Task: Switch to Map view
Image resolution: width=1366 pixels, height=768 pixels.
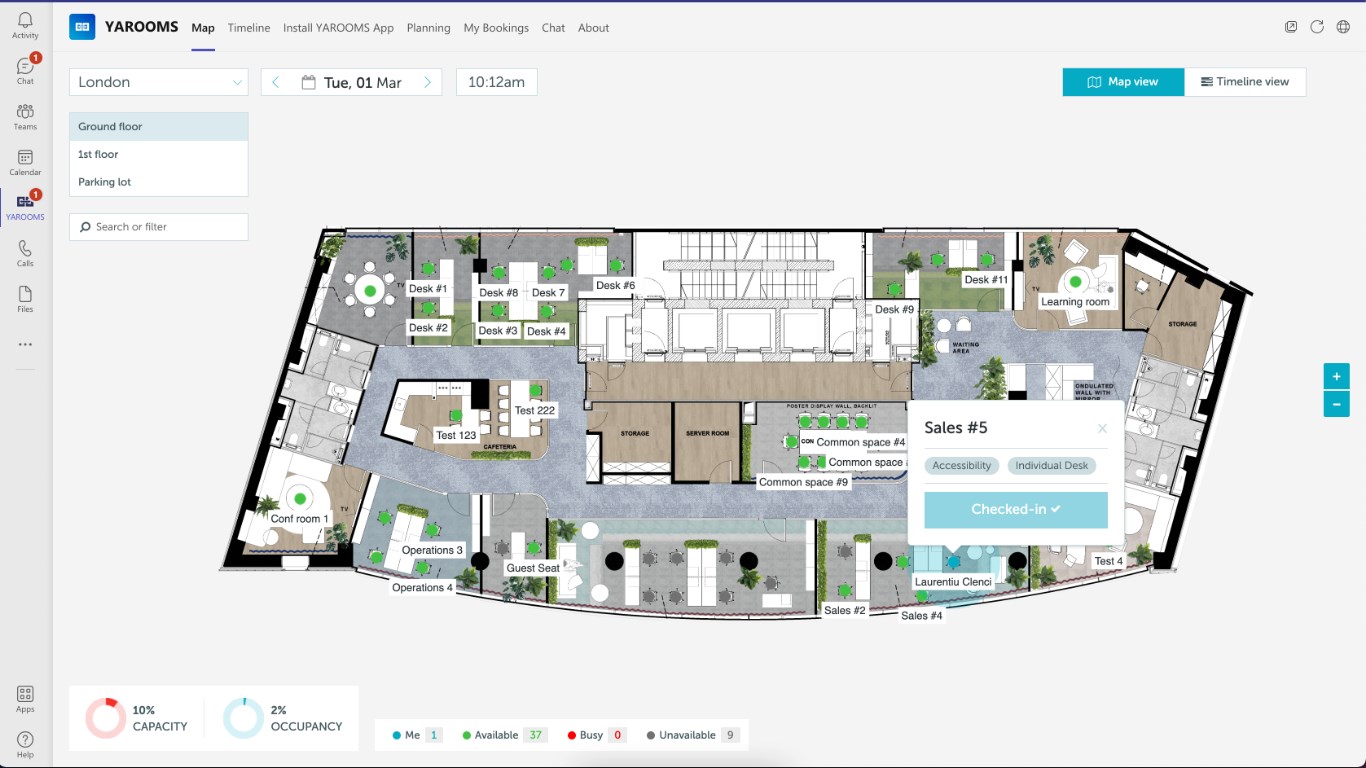Action: [1123, 82]
